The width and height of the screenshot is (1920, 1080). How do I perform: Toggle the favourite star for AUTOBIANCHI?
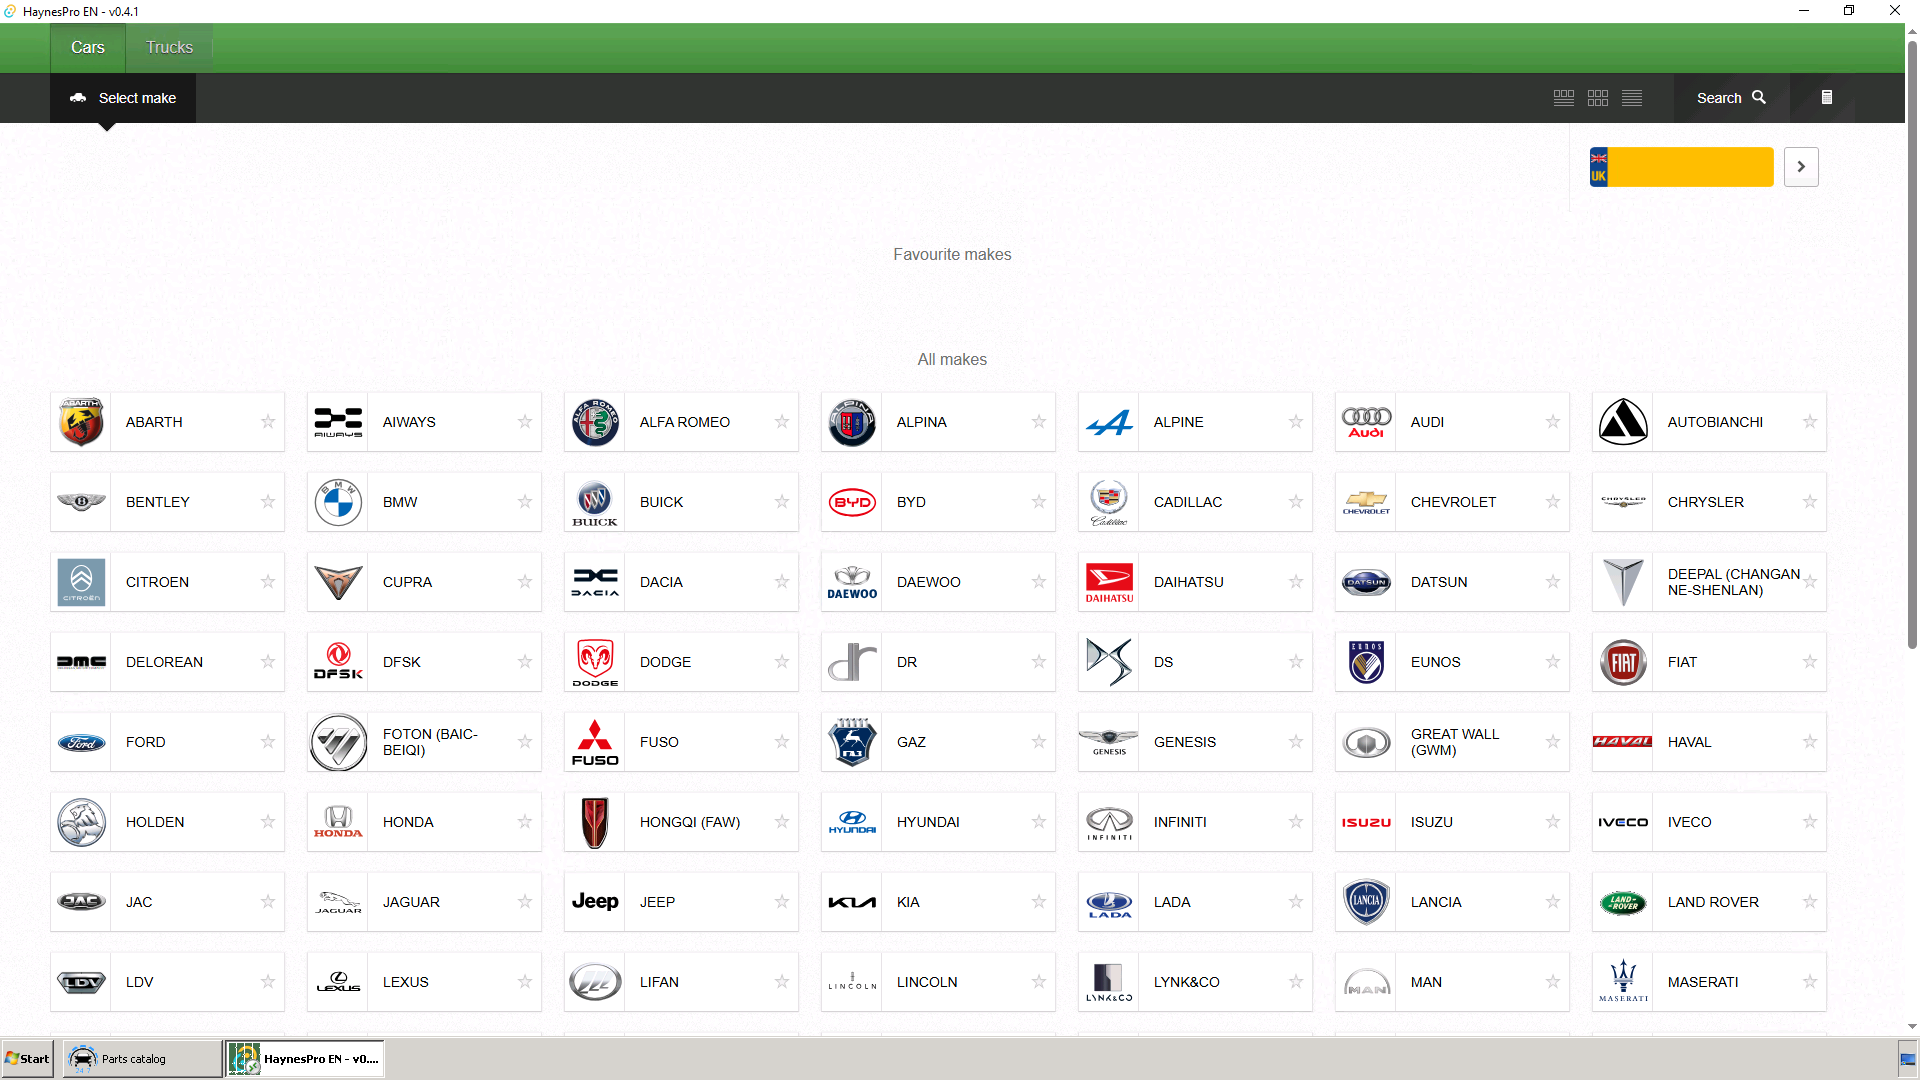[1810, 422]
